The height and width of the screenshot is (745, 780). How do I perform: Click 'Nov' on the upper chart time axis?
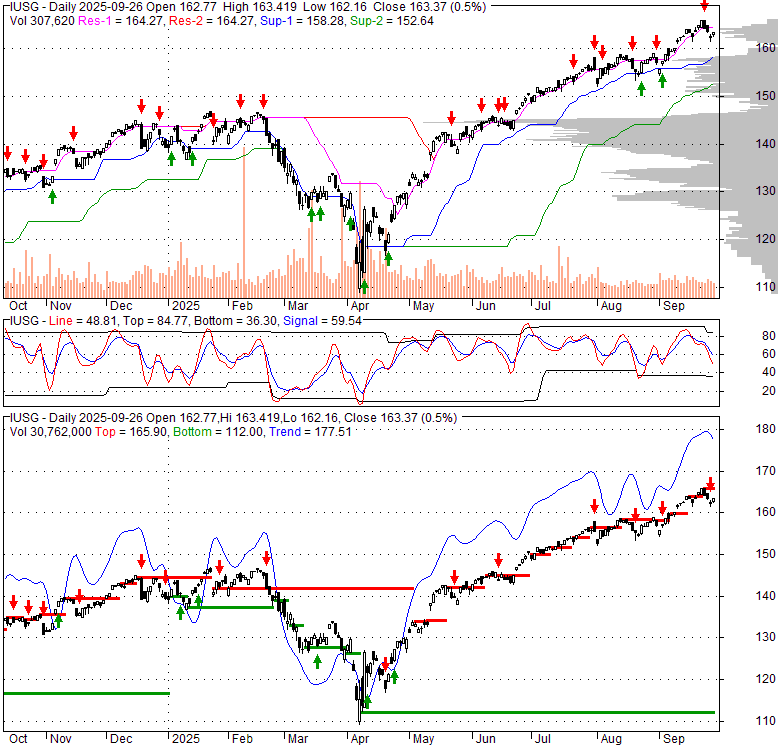click(61, 306)
